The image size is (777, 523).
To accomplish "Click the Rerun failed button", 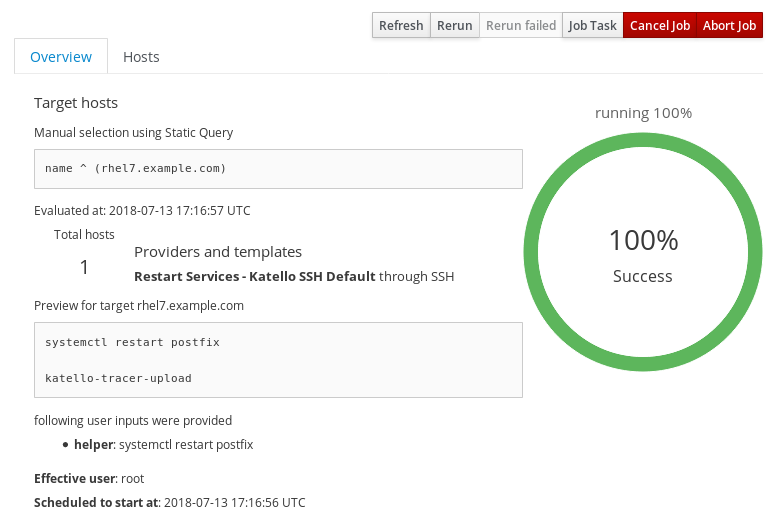I will [x=520, y=25].
